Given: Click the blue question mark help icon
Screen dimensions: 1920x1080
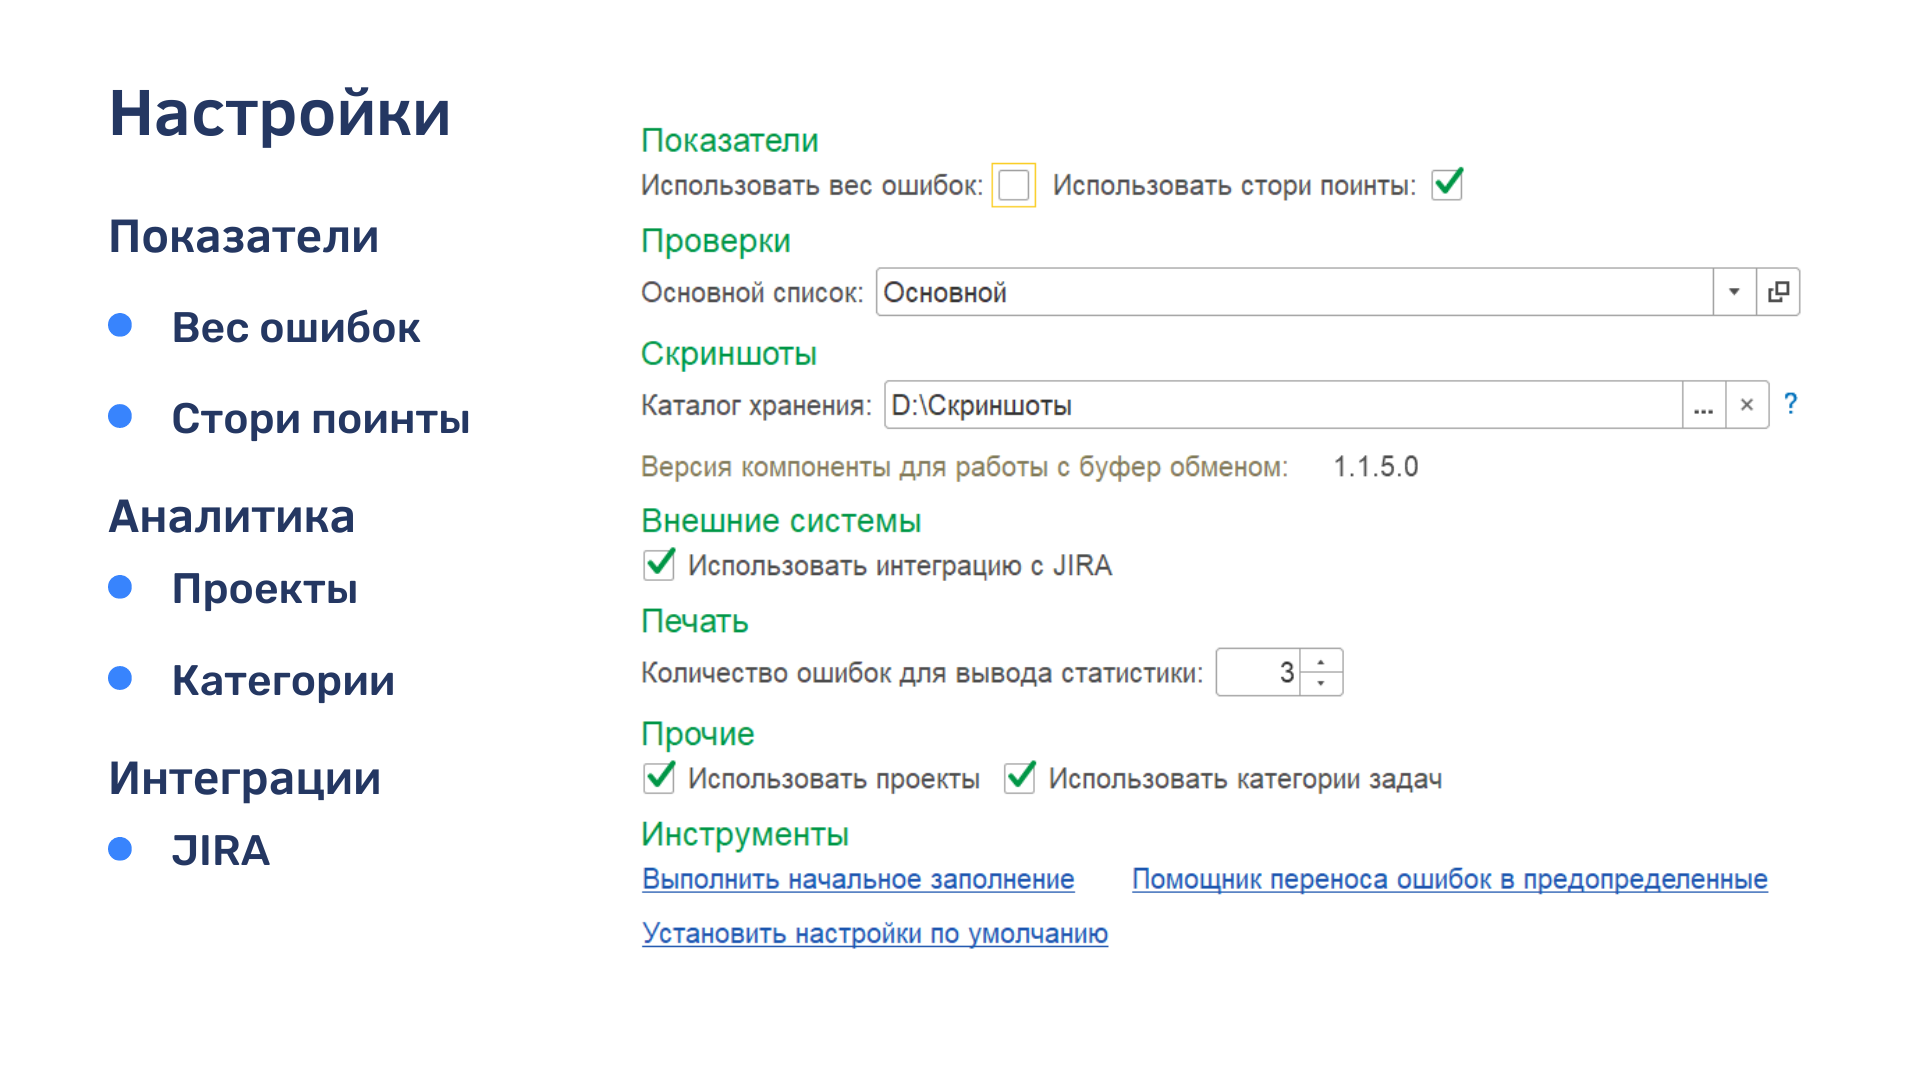Looking at the screenshot, I should (x=1790, y=404).
